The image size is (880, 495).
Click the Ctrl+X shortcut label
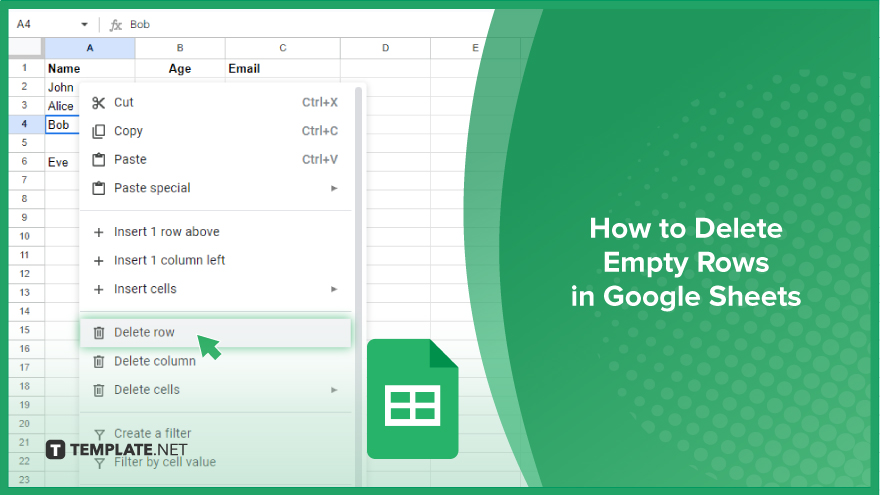pos(320,103)
